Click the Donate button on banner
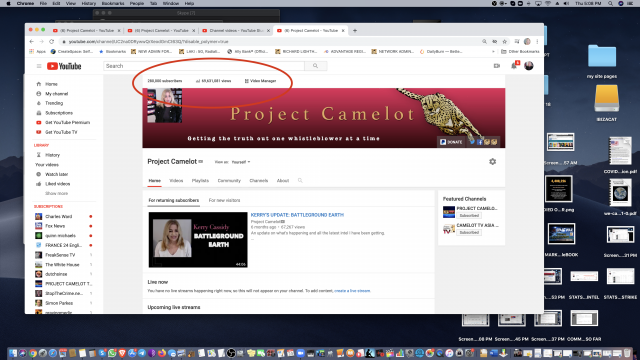Screen dimensions: 640x360 [451, 142]
